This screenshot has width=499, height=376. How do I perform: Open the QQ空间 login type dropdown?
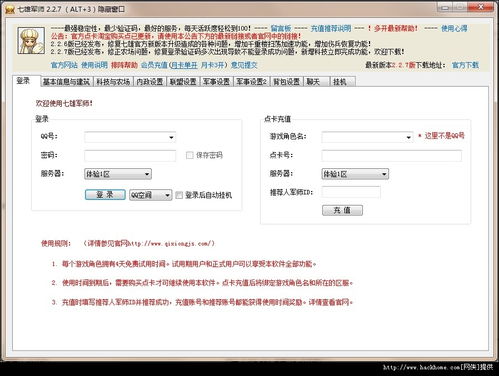click(x=150, y=195)
